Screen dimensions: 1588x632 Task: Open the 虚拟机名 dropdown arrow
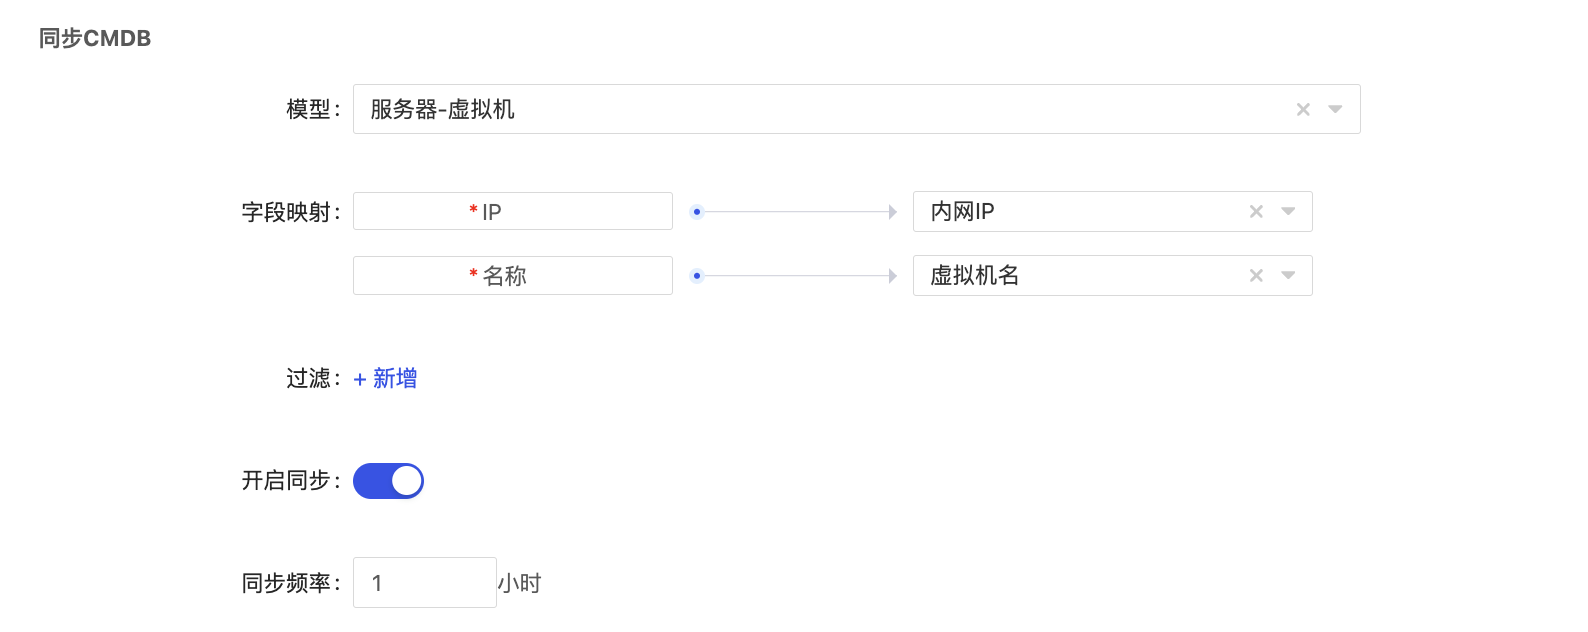[1288, 276]
